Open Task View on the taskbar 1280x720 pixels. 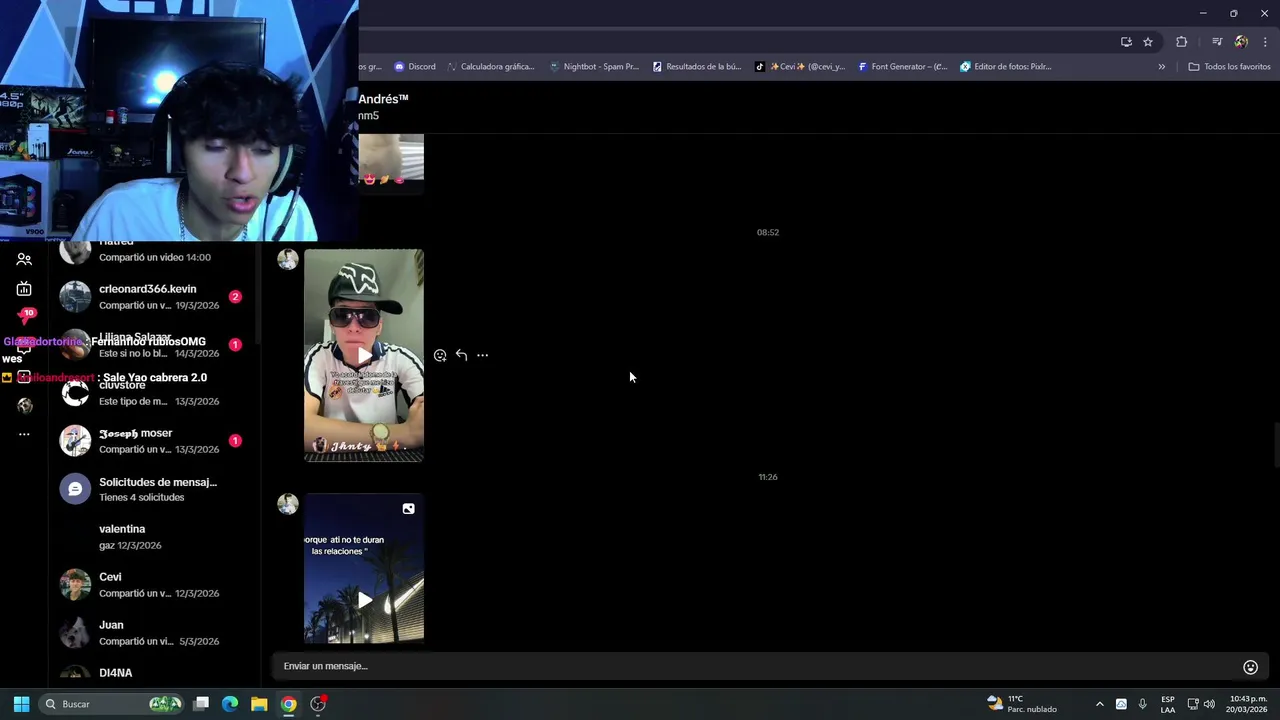[201, 704]
